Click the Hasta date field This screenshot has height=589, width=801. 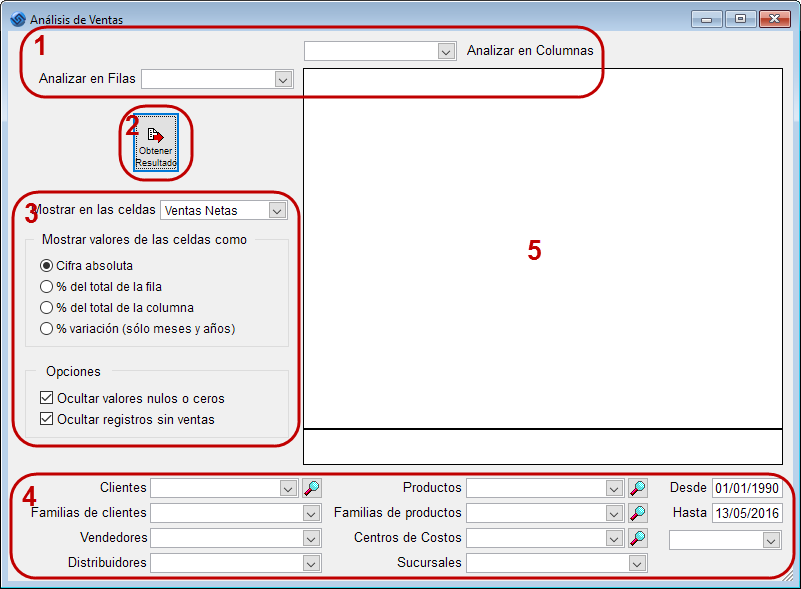point(747,513)
